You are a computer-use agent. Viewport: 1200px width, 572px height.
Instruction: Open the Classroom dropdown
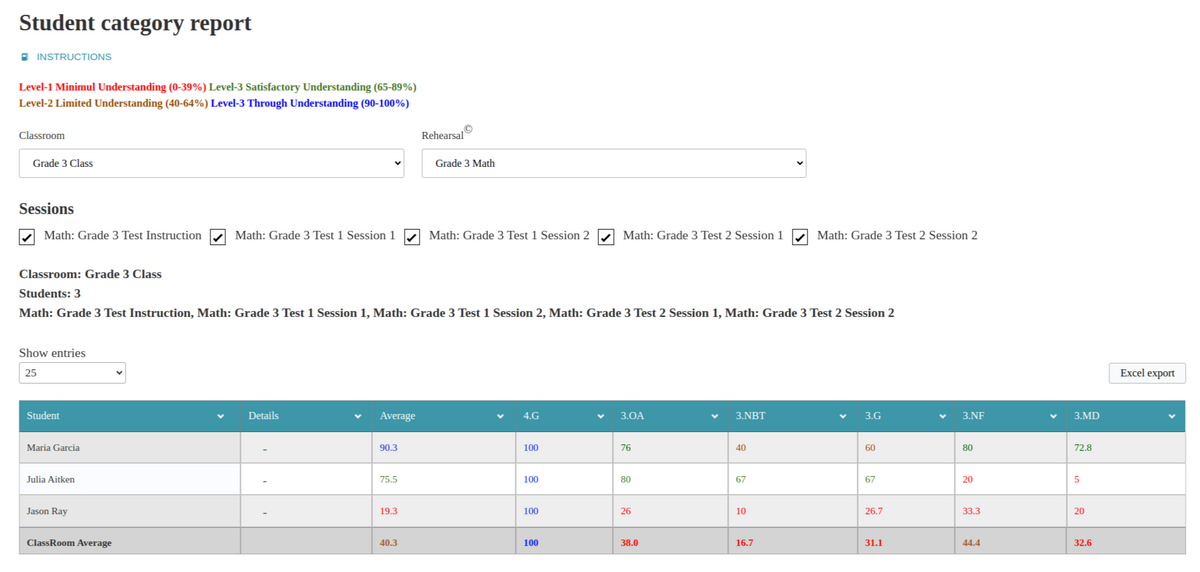211,163
